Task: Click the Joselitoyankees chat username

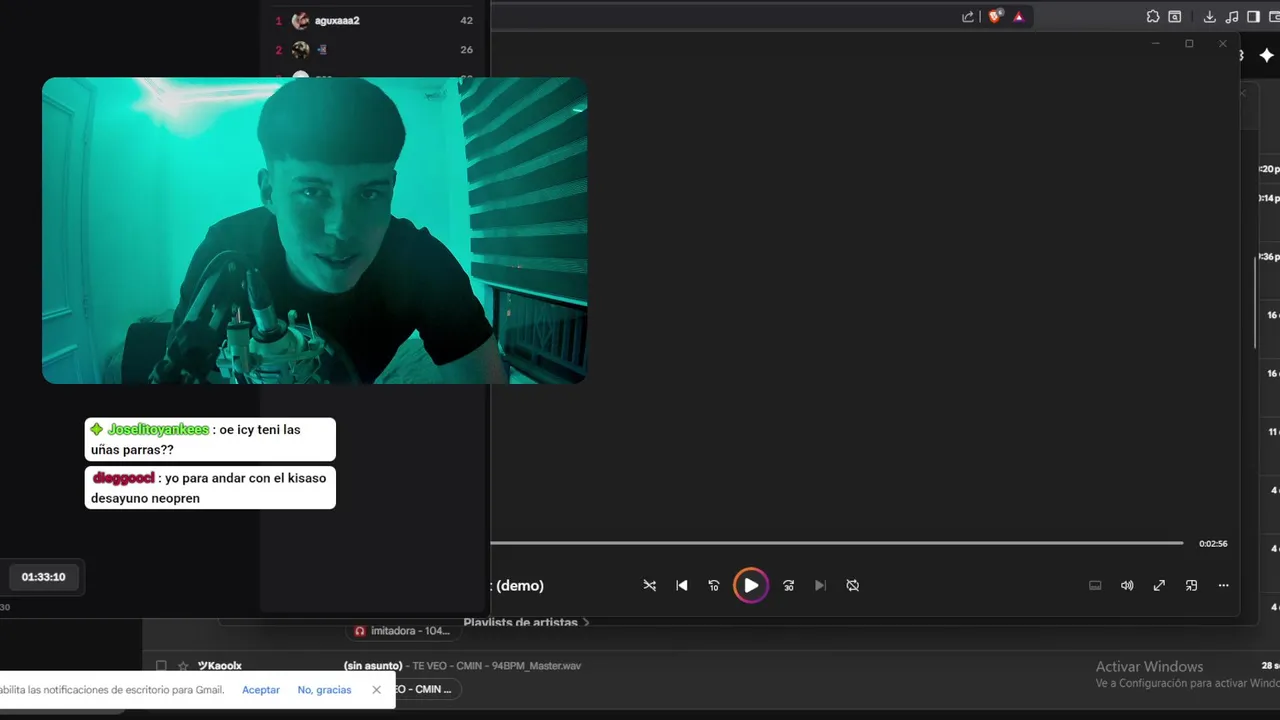Action: coord(158,430)
